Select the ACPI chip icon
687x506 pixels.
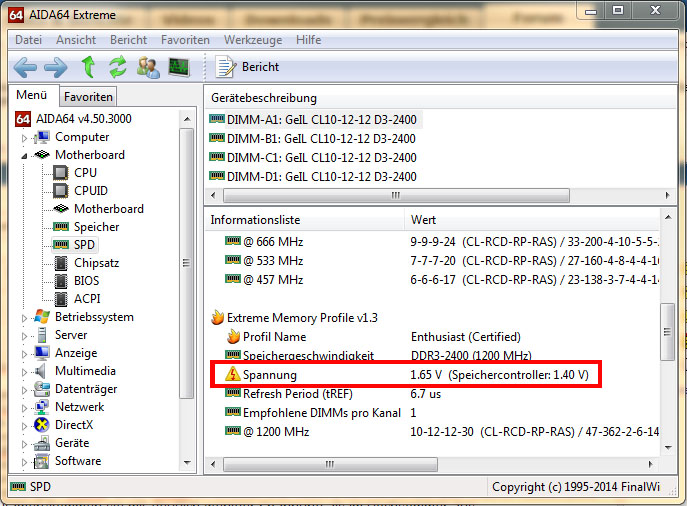[61, 299]
